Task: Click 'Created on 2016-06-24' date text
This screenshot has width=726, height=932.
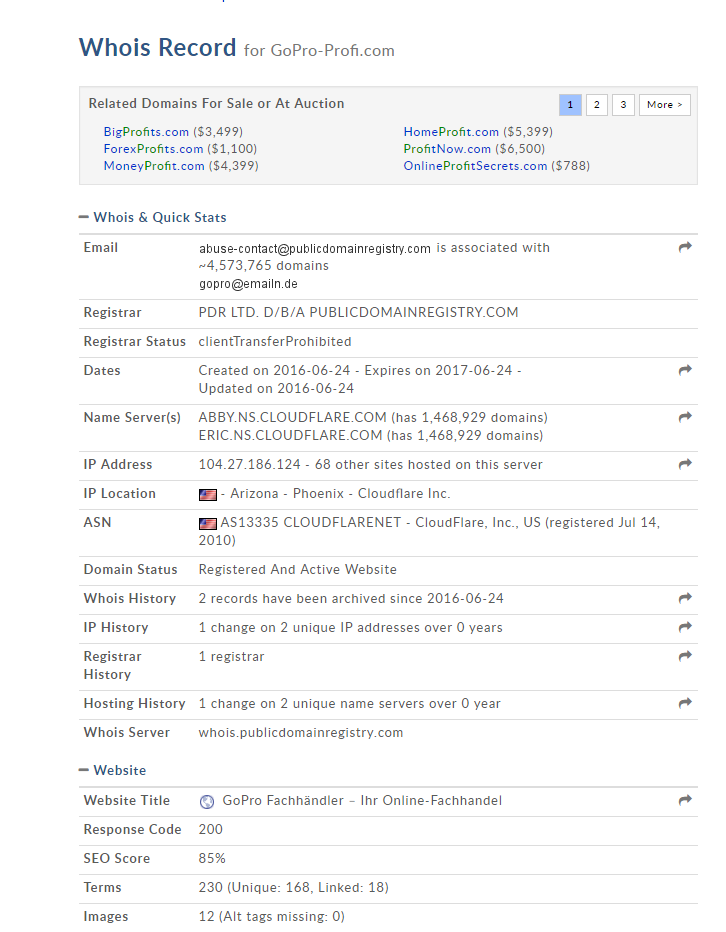Action: tap(274, 371)
